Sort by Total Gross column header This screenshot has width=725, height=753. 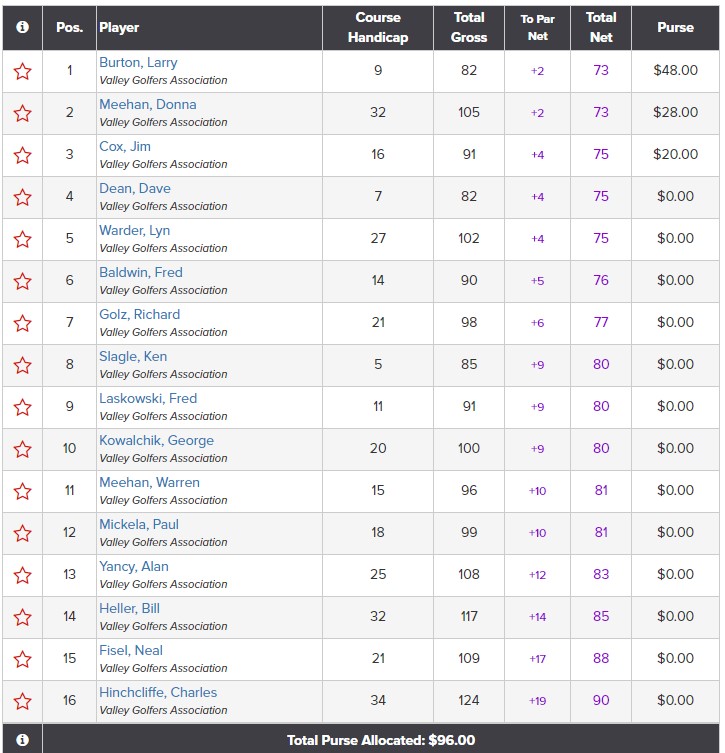(469, 28)
